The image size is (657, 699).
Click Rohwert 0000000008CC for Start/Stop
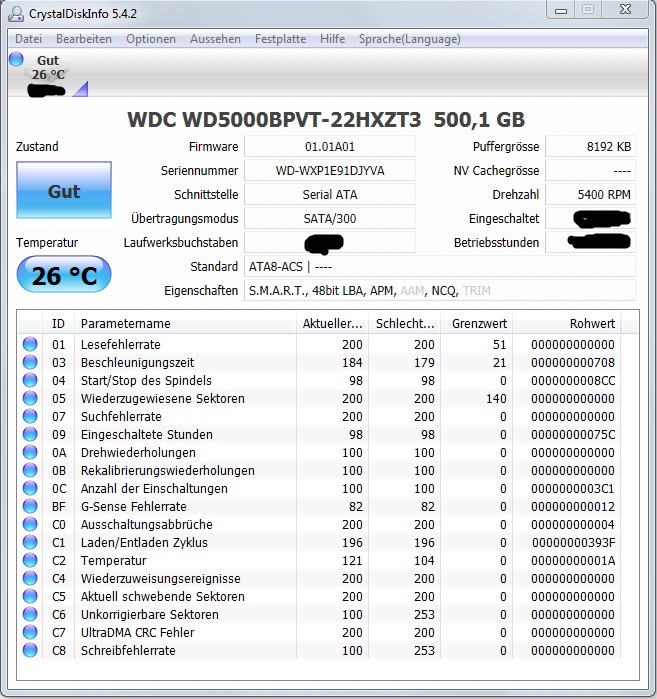tap(573, 380)
